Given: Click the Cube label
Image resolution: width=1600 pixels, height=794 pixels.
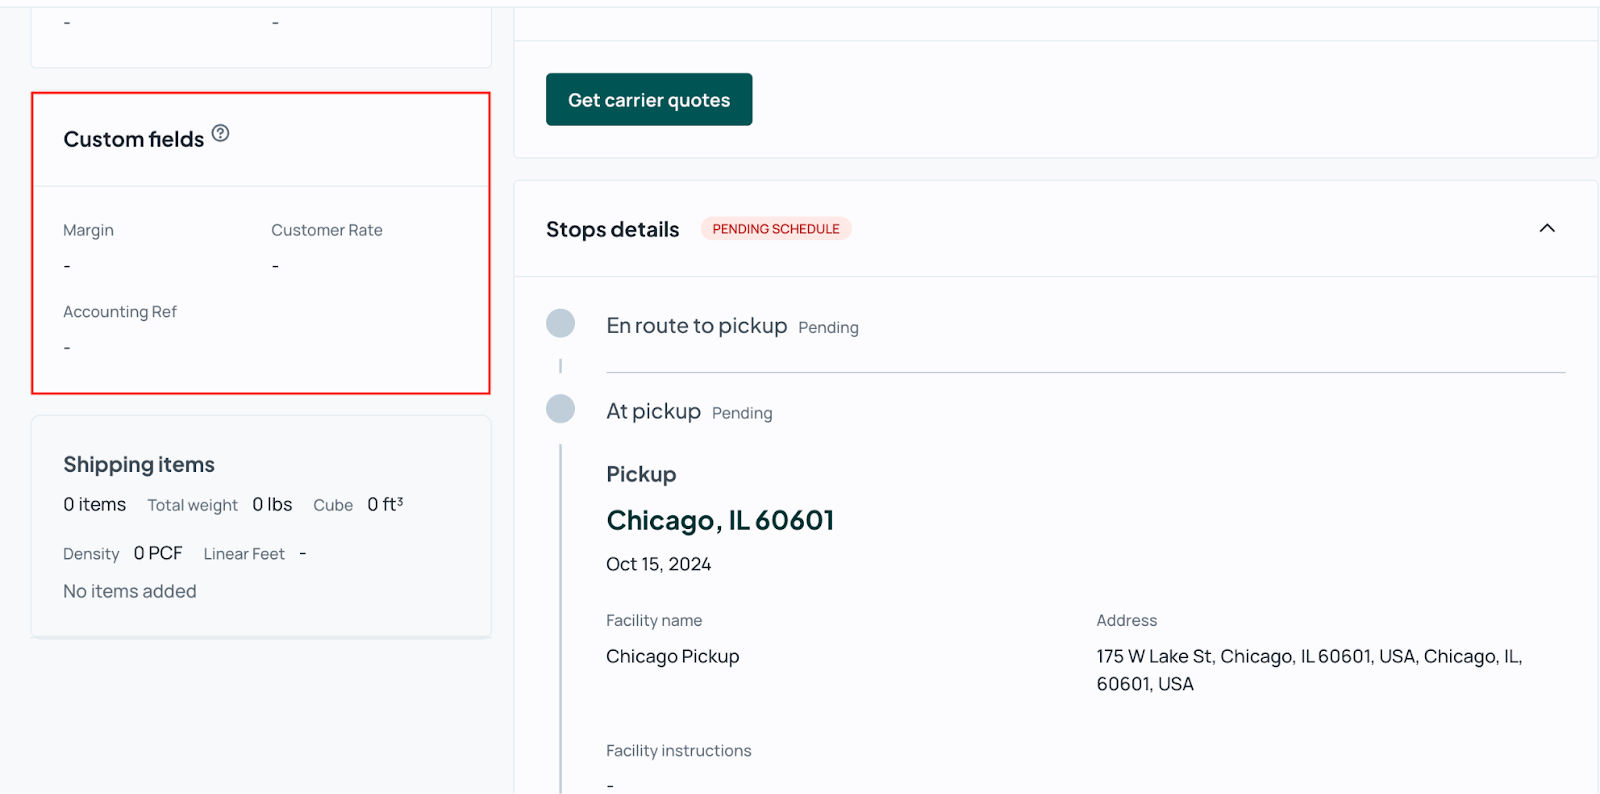Looking at the screenshot, I should [x=333, y=506].
